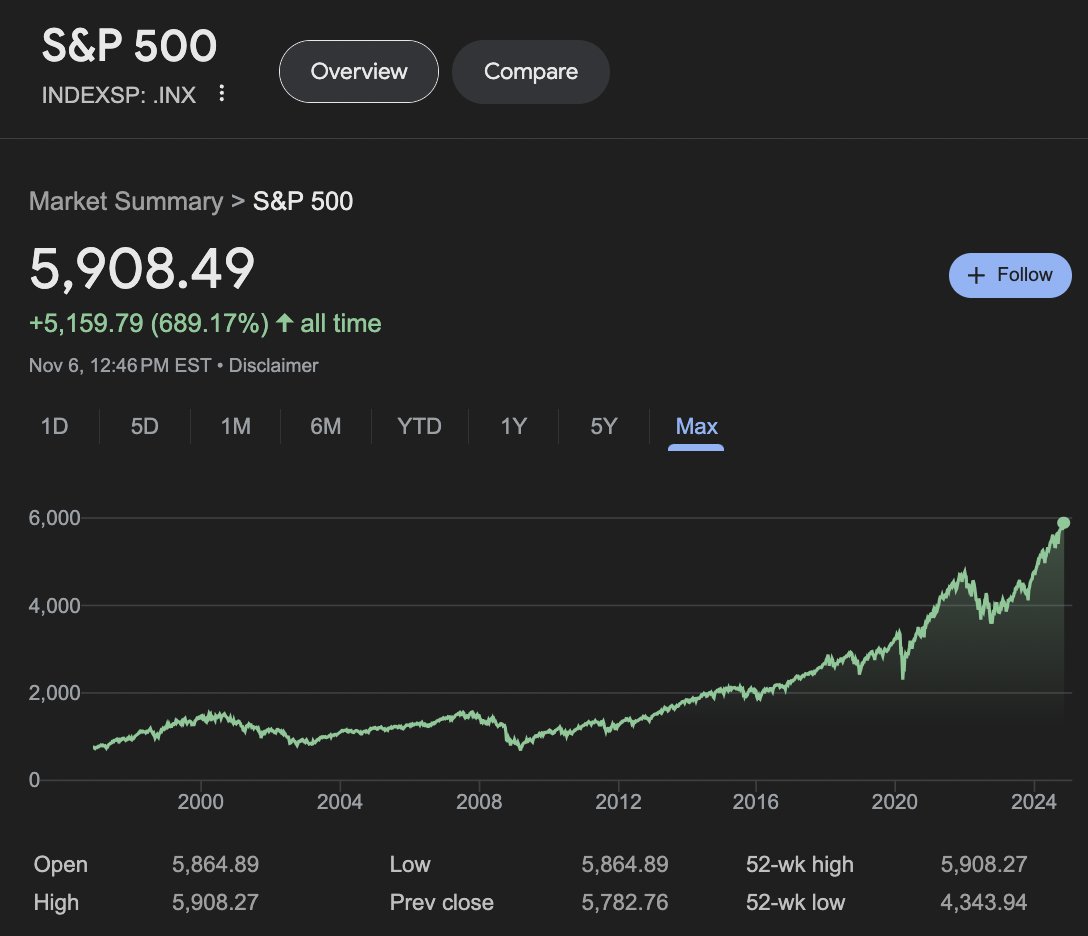Screen dimensions: 1088x936
Task: Click the Nov 6, 12:46 PM EST timestamp
Action: point(120,366)
